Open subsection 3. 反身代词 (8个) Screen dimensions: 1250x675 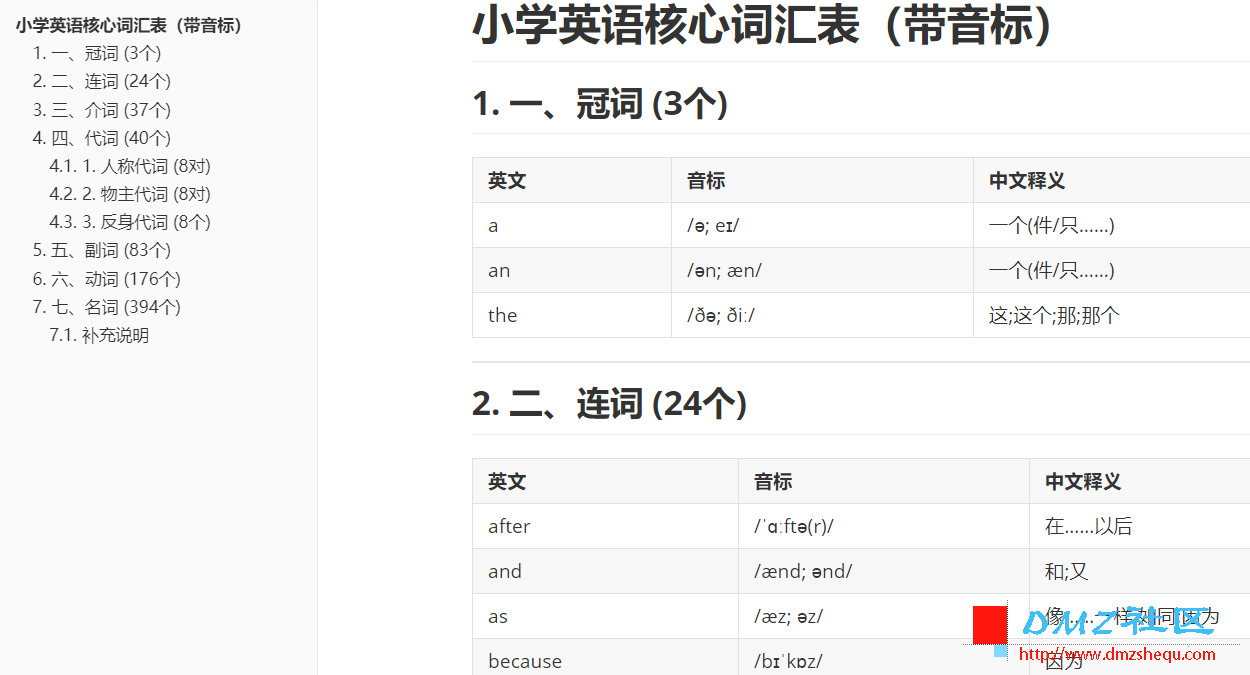130,222
